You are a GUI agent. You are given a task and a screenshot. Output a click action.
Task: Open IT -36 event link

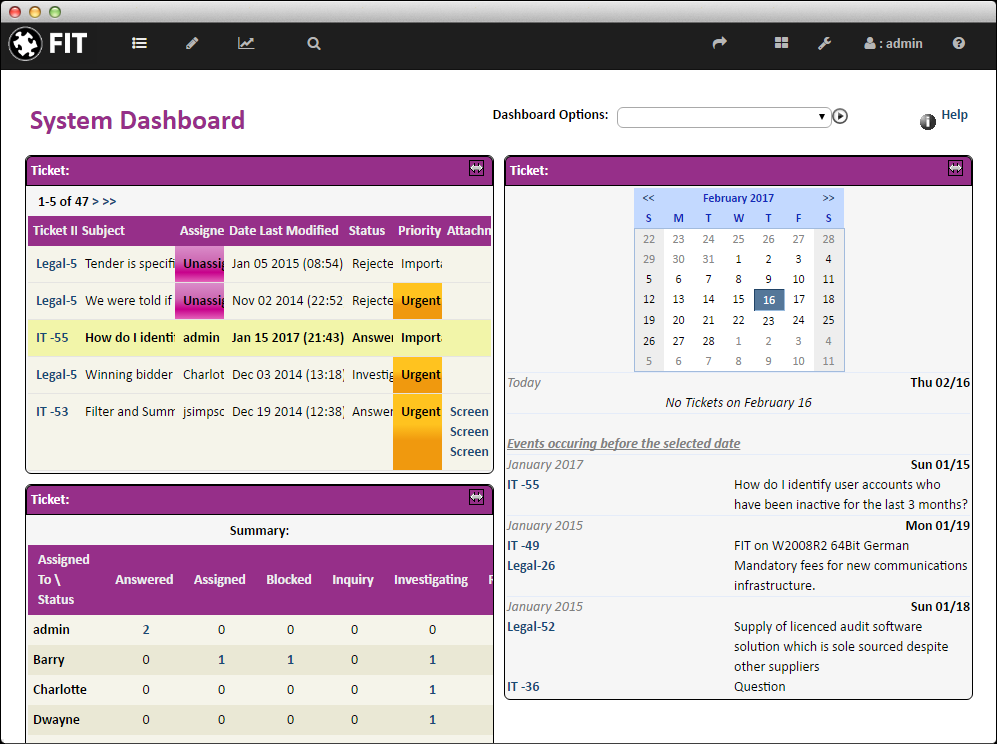tap(523, 687)
